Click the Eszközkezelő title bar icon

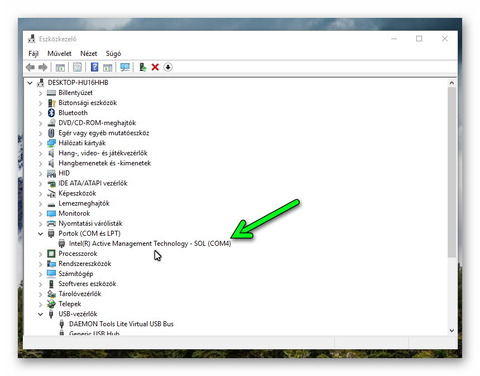pos(32,39)
